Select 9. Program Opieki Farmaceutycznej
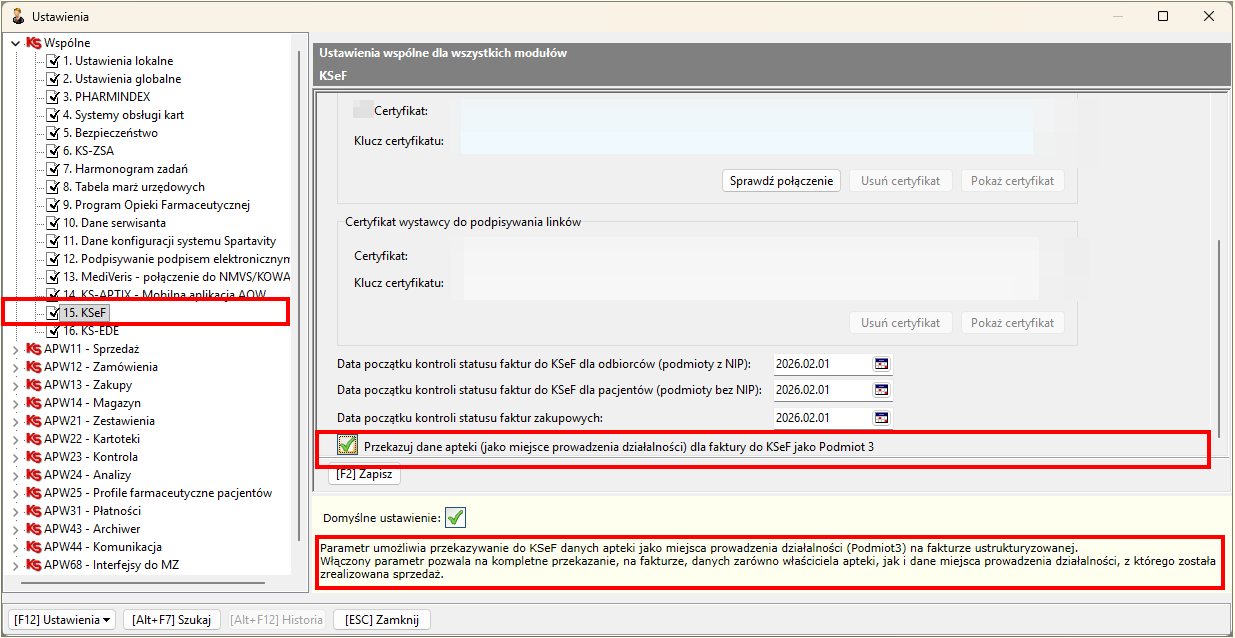Image resolution: width=1235 pixels, height=638 pixels. tap(156, 205)
